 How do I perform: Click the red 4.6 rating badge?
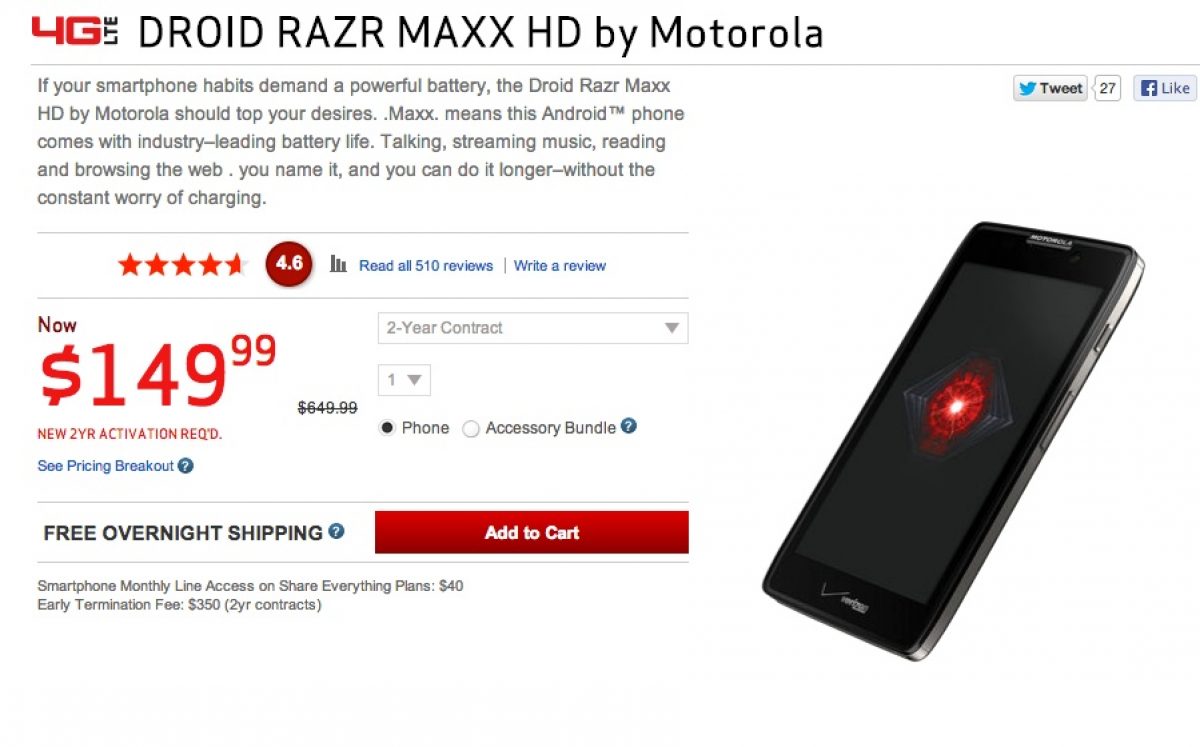point(289,264)
